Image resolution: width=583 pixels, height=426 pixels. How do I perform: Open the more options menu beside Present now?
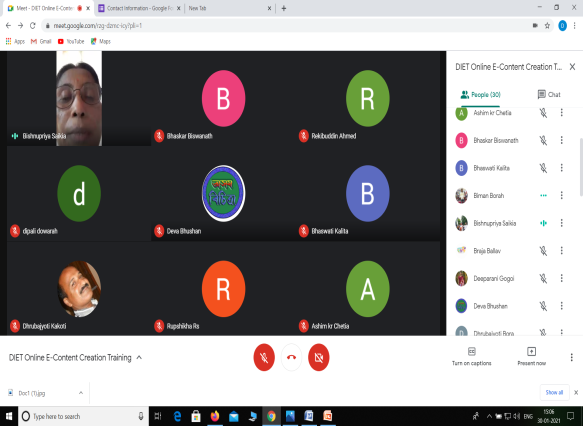point(571,357)
